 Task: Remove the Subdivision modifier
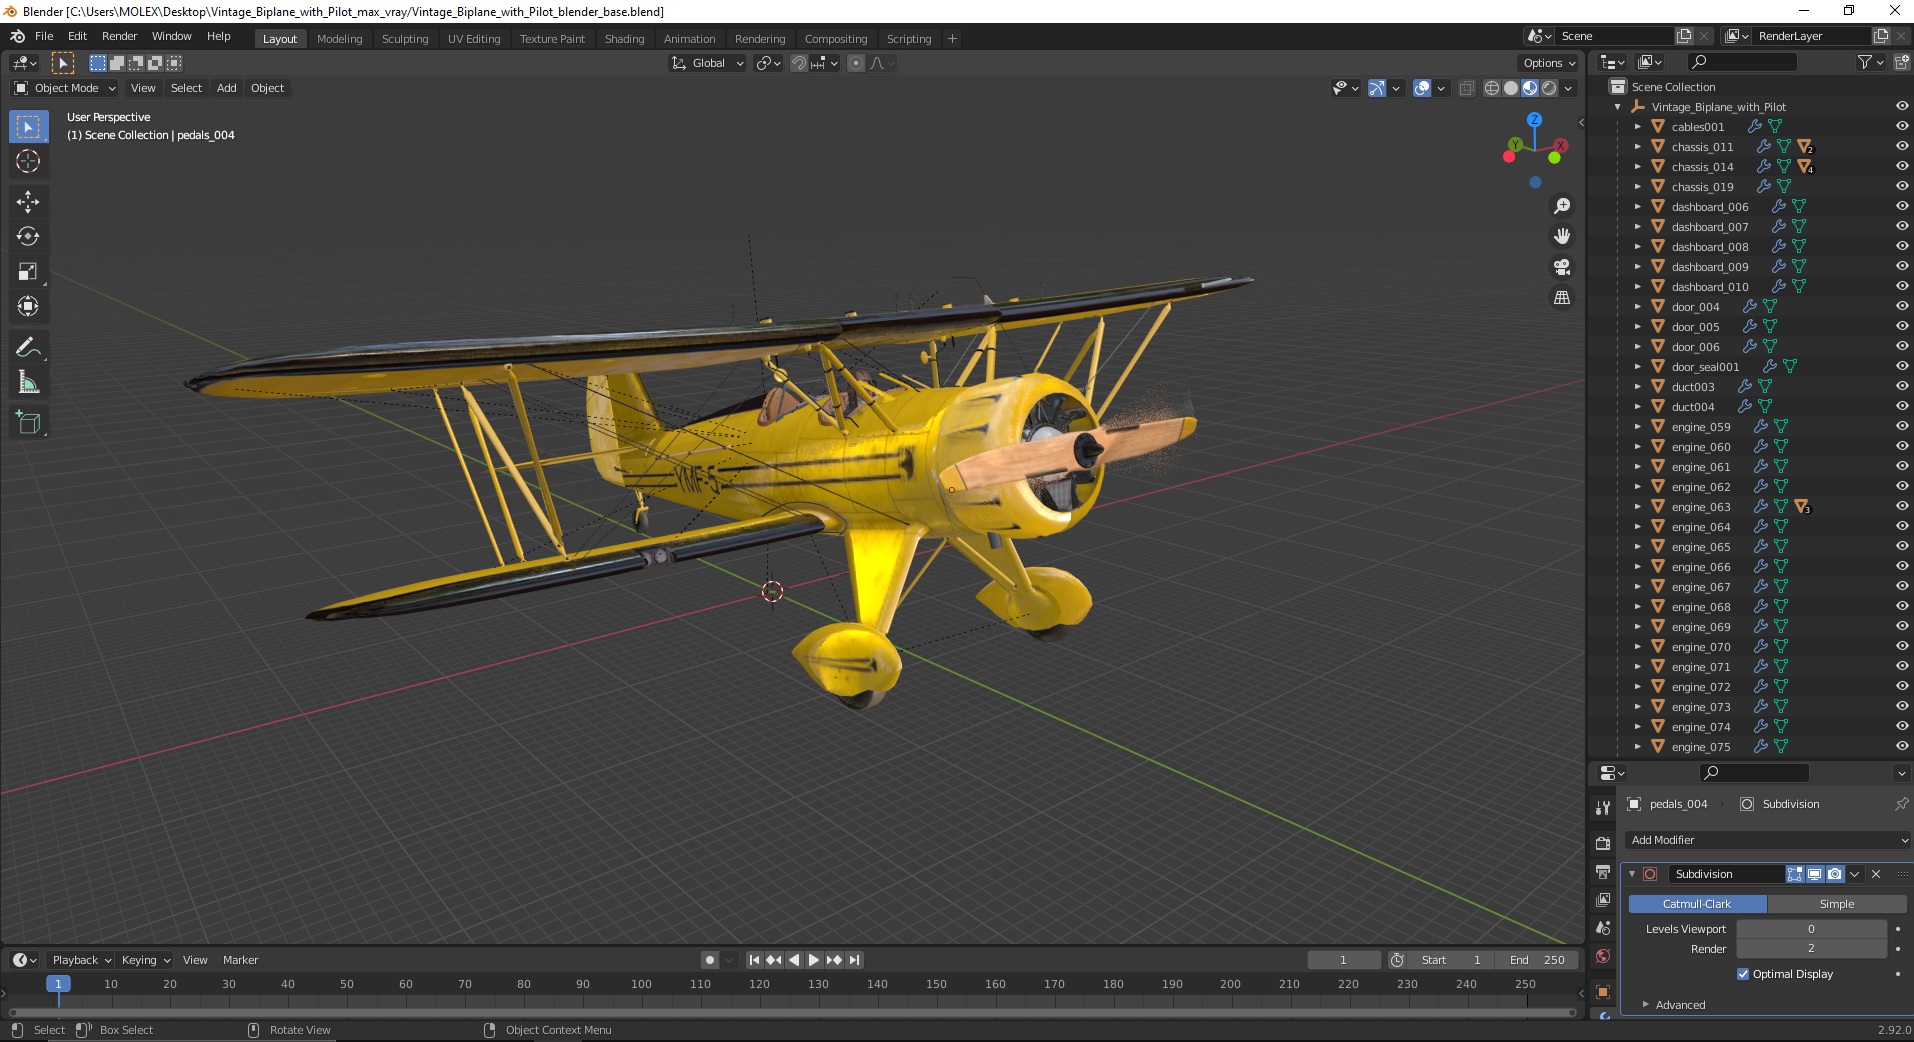[x=1876, y=874]
